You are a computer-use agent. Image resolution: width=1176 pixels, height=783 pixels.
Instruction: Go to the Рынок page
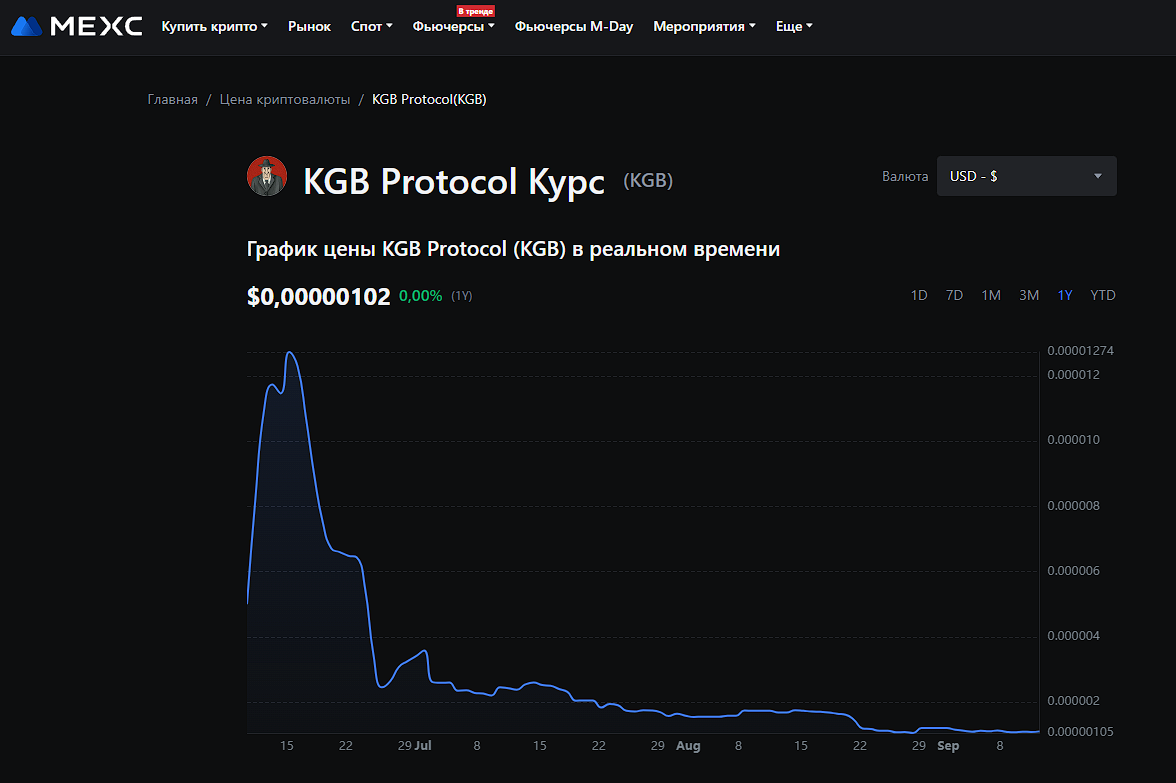309,27
